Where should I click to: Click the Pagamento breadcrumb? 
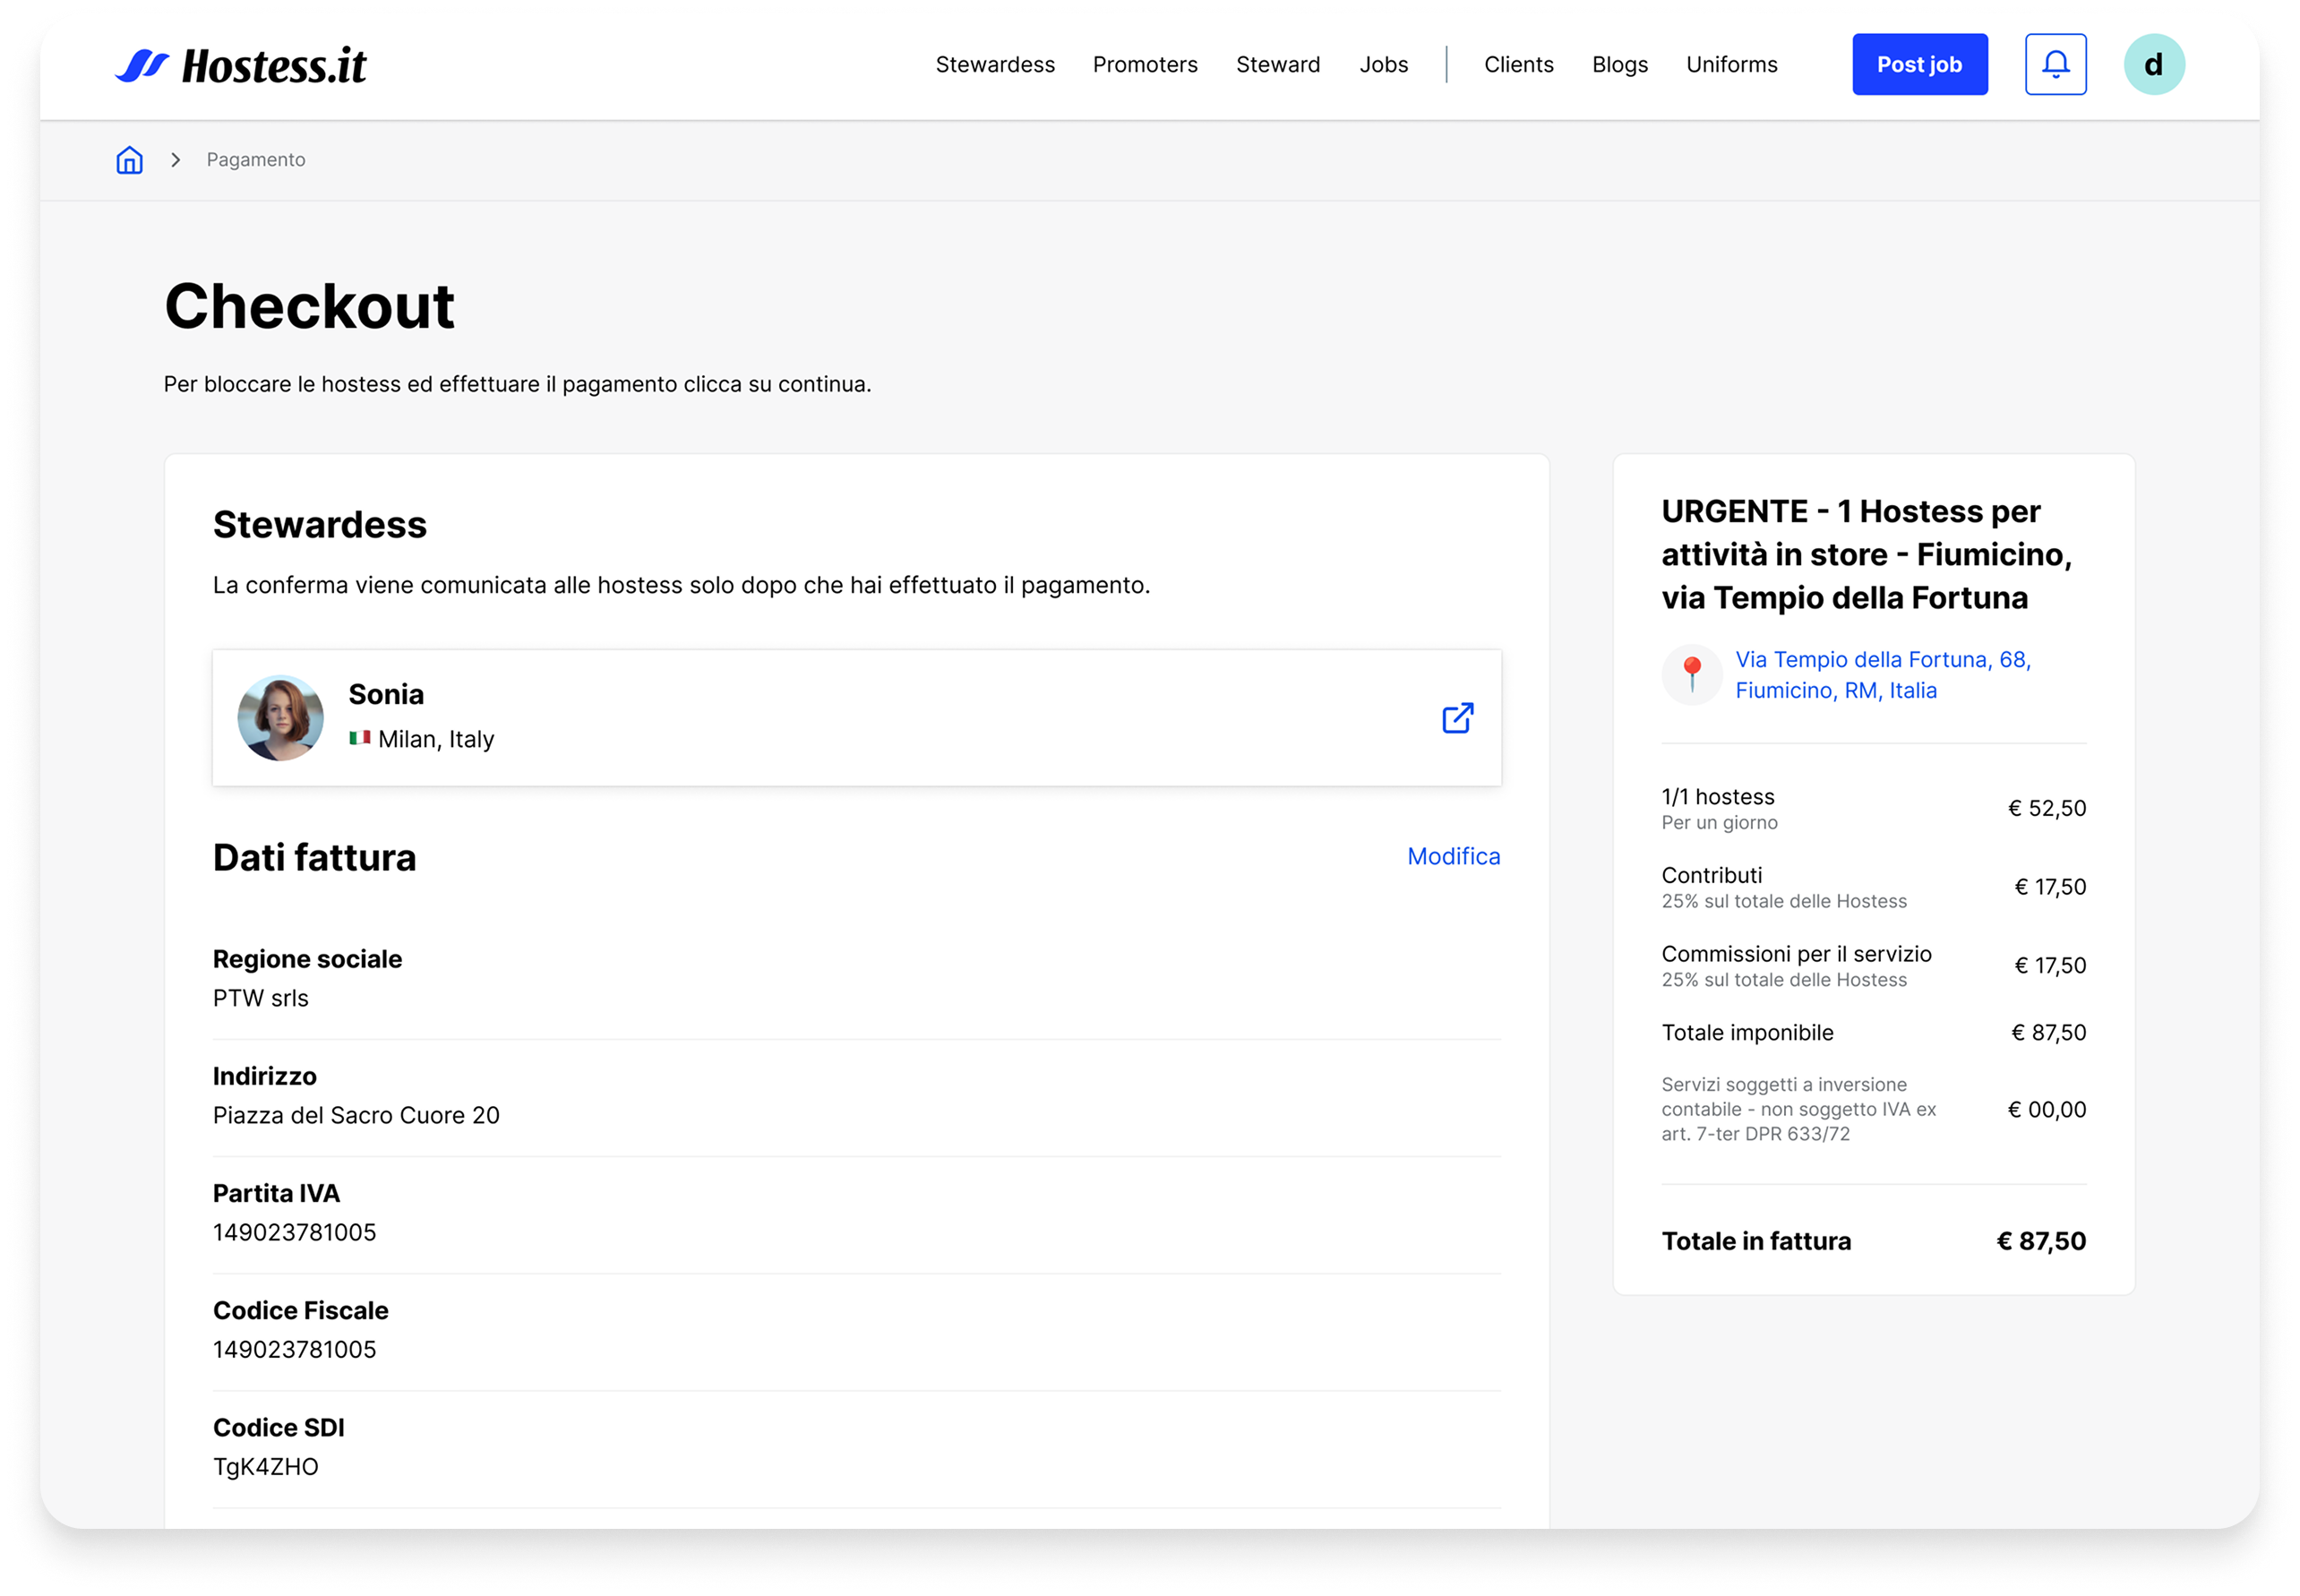pyautogui.click(x=256, y=160)
